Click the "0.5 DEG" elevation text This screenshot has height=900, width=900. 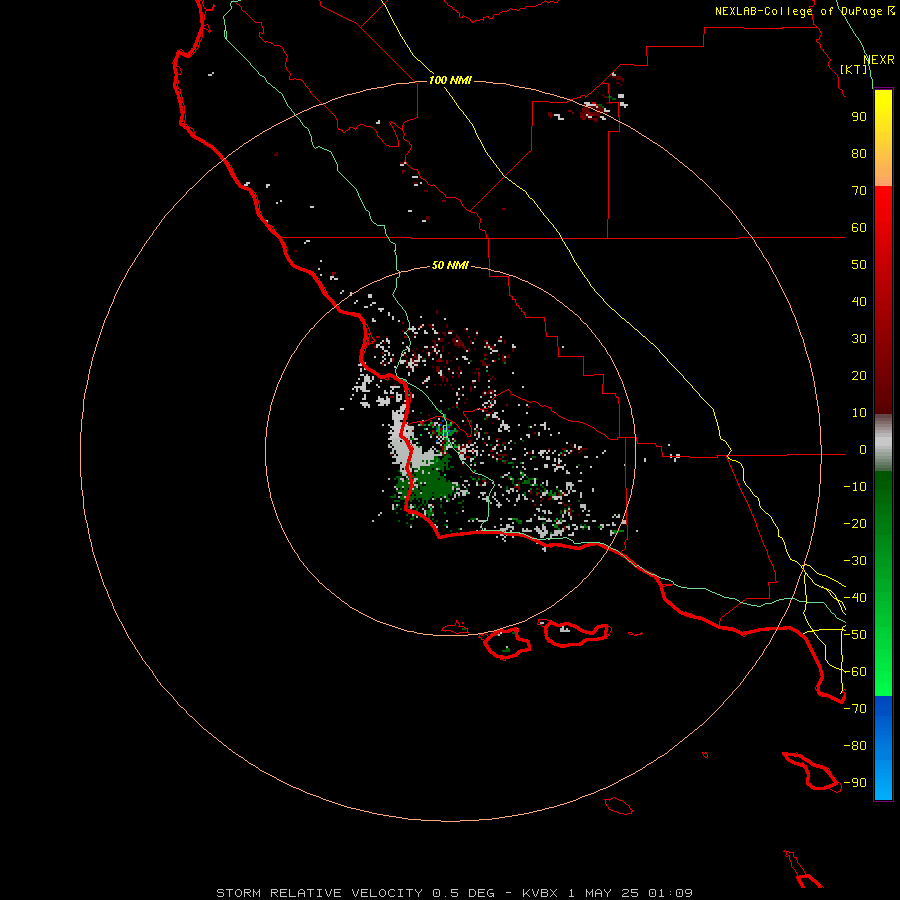coord(463,893)
